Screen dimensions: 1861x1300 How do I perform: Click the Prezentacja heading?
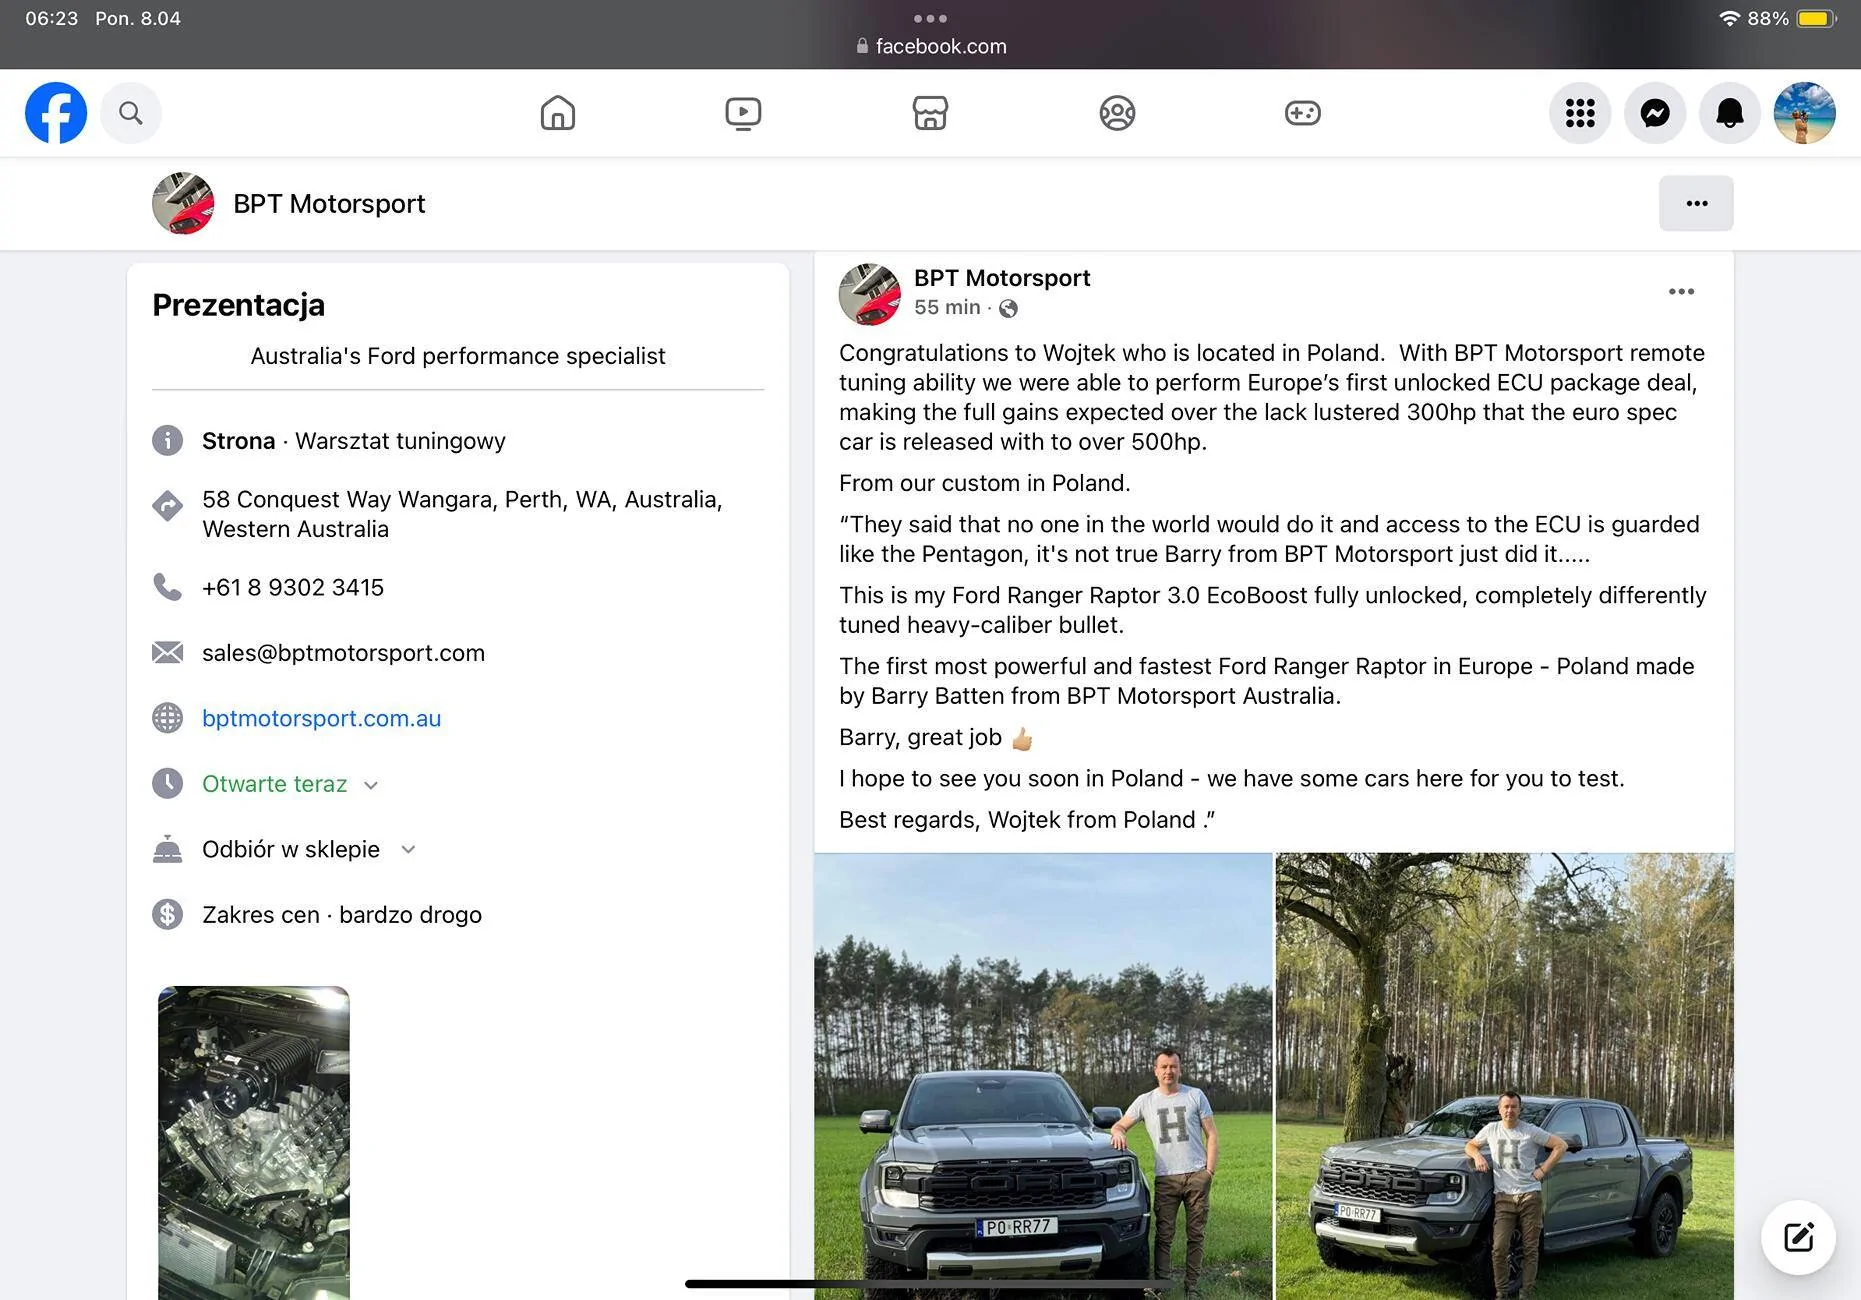click(238, 305)
